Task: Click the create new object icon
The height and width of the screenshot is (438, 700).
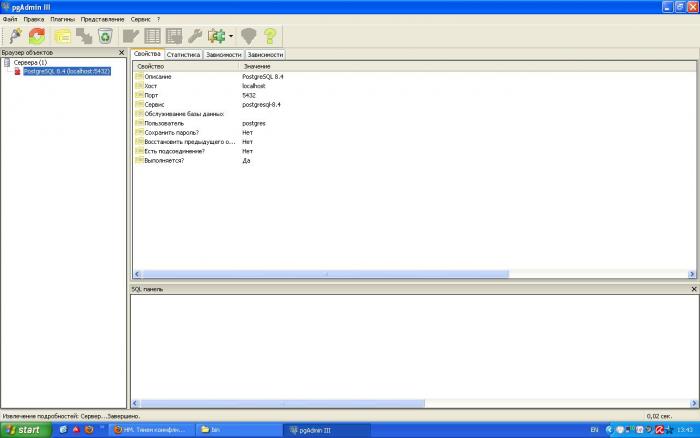Action: (84, 36)
